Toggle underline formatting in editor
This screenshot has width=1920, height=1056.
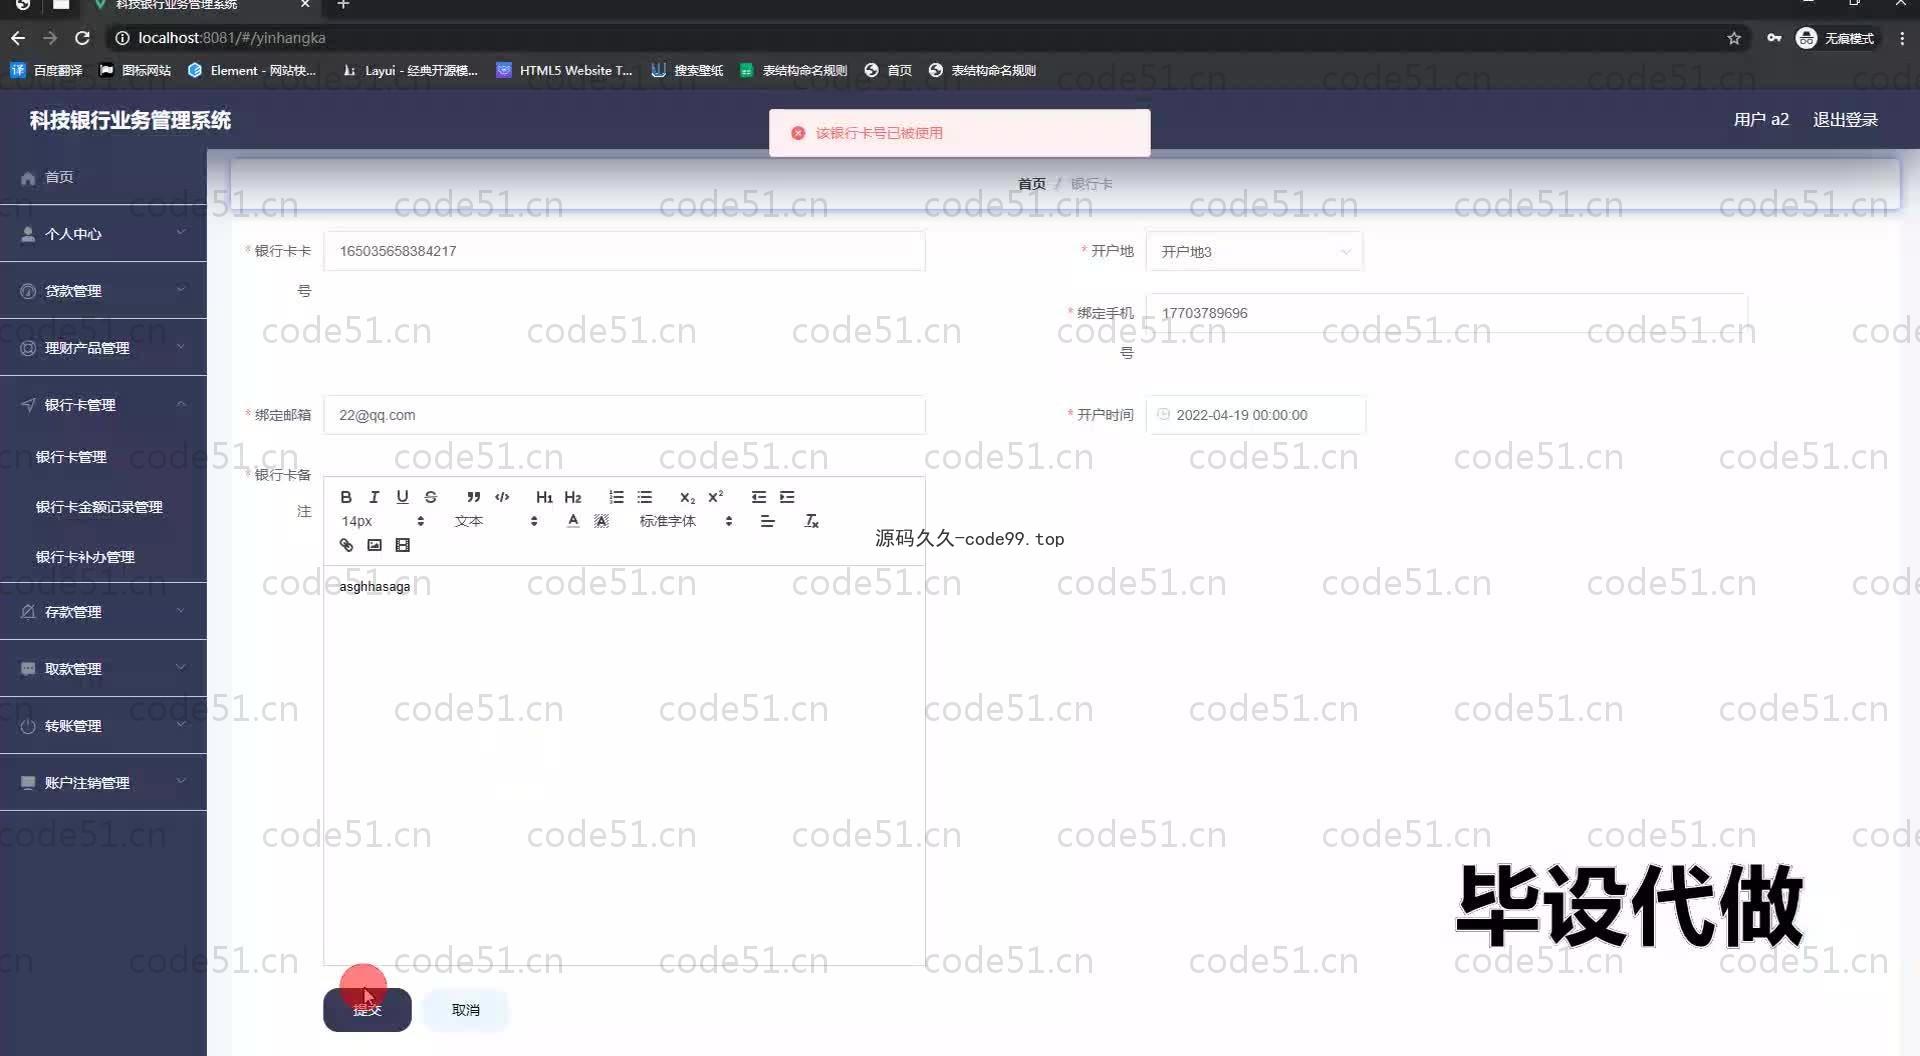coord(402,497)
